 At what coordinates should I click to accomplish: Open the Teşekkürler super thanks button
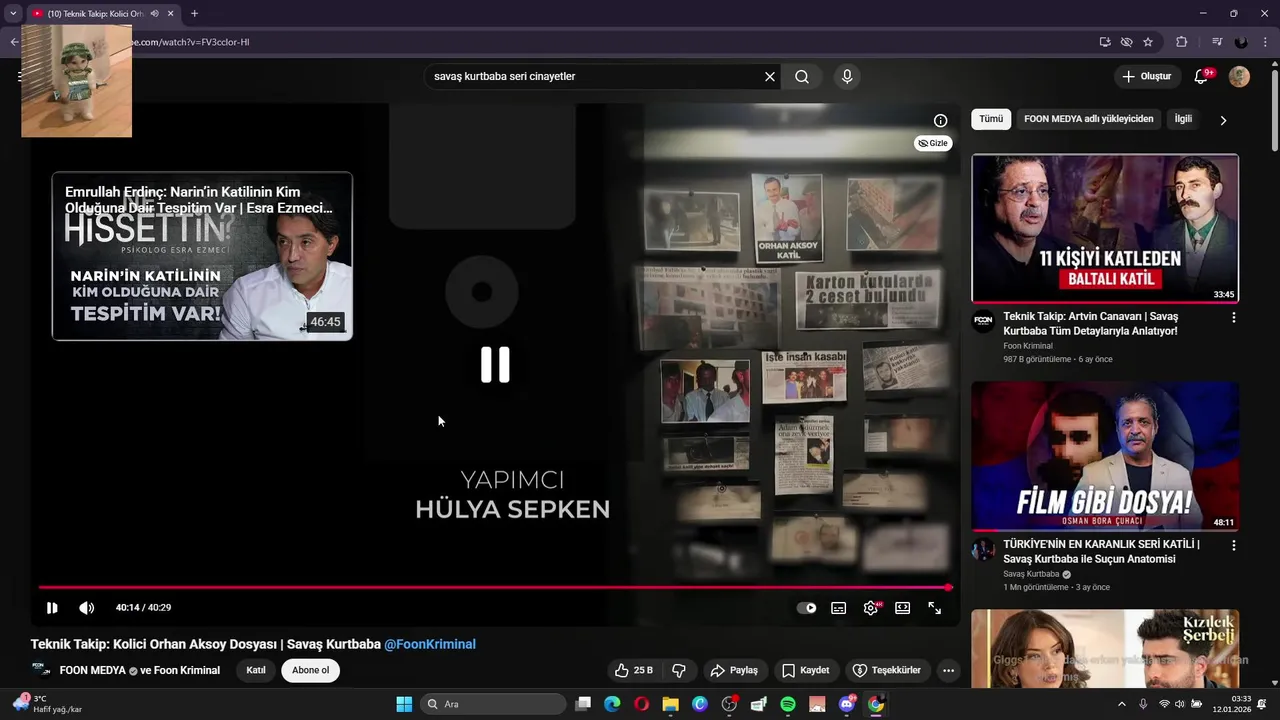coord(887,670)
